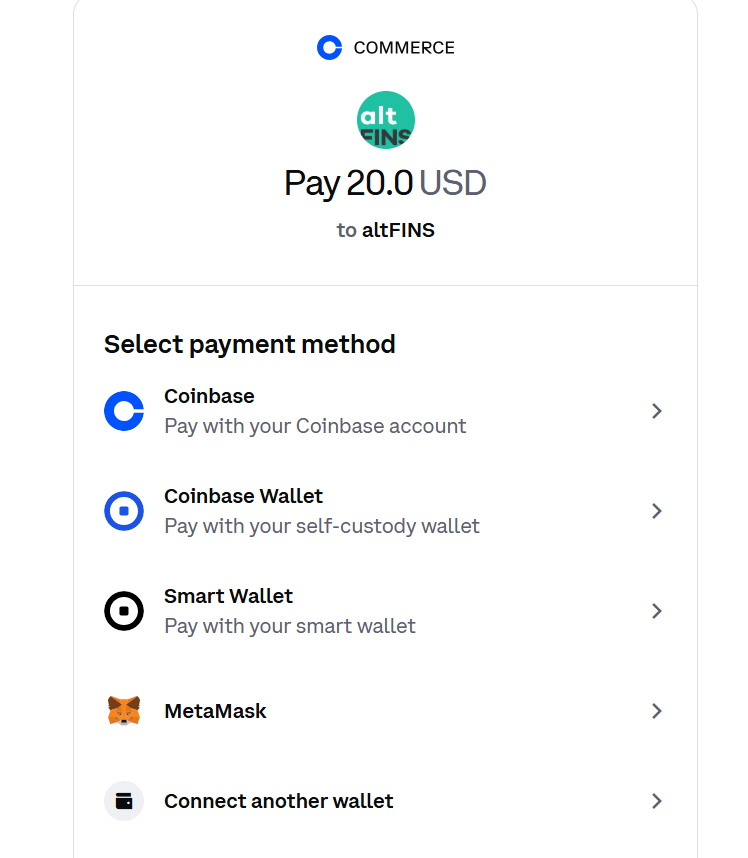
Task: Click the COMMERCE header text
Action: 404,48
